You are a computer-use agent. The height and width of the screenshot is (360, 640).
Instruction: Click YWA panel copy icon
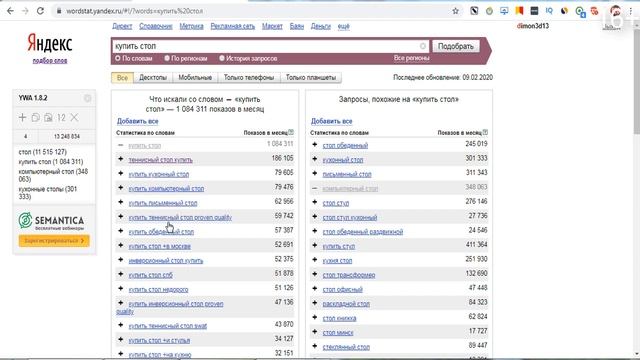(36, 118)
